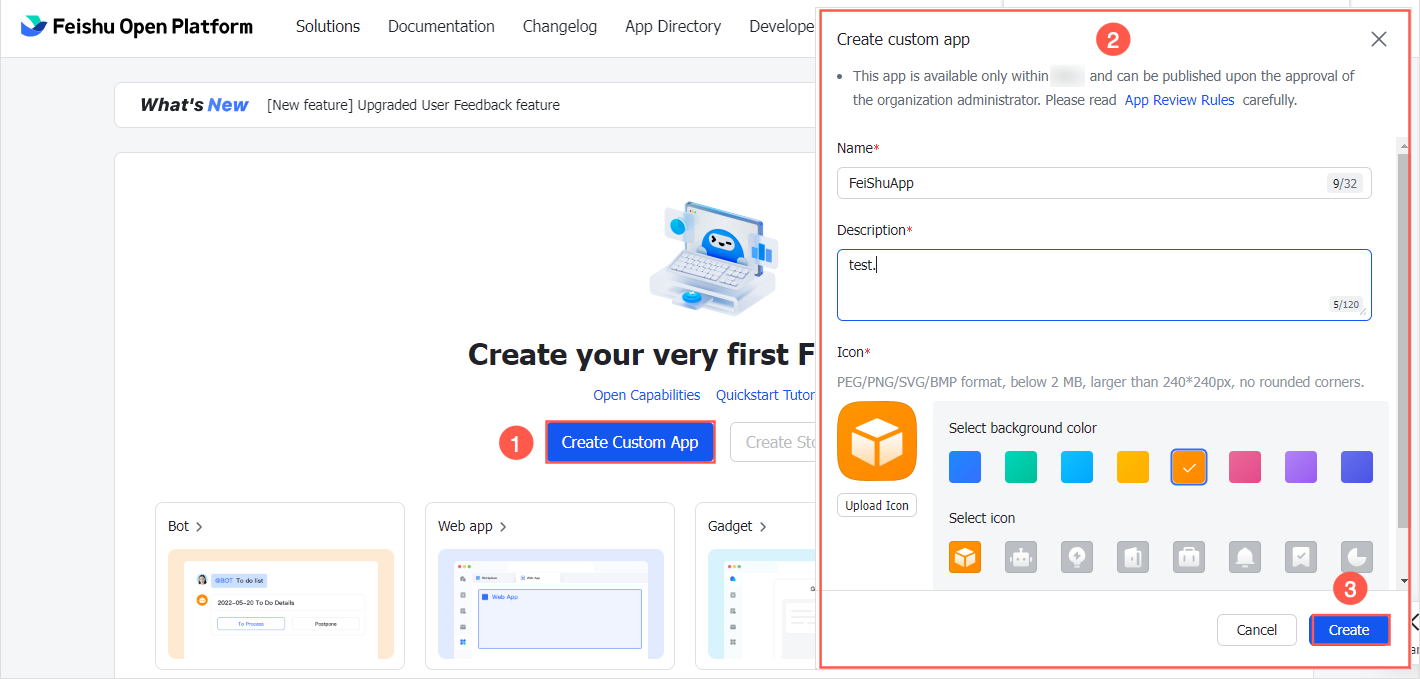Screen dimensions: 1420x679
Task: Open the Open Capabilities link
Action: [647, 395]
